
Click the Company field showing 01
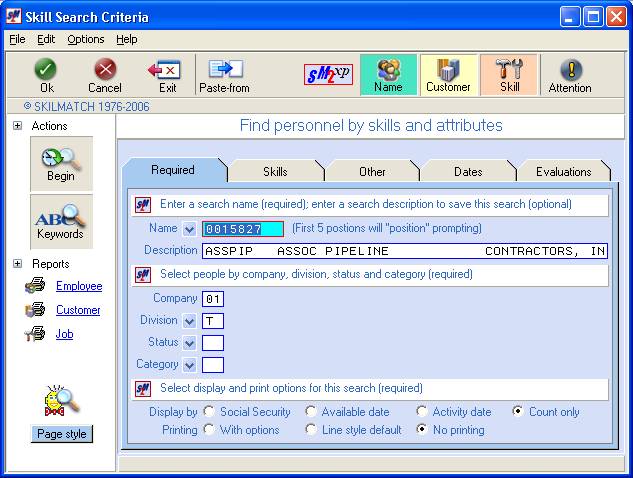click(213, 299)
